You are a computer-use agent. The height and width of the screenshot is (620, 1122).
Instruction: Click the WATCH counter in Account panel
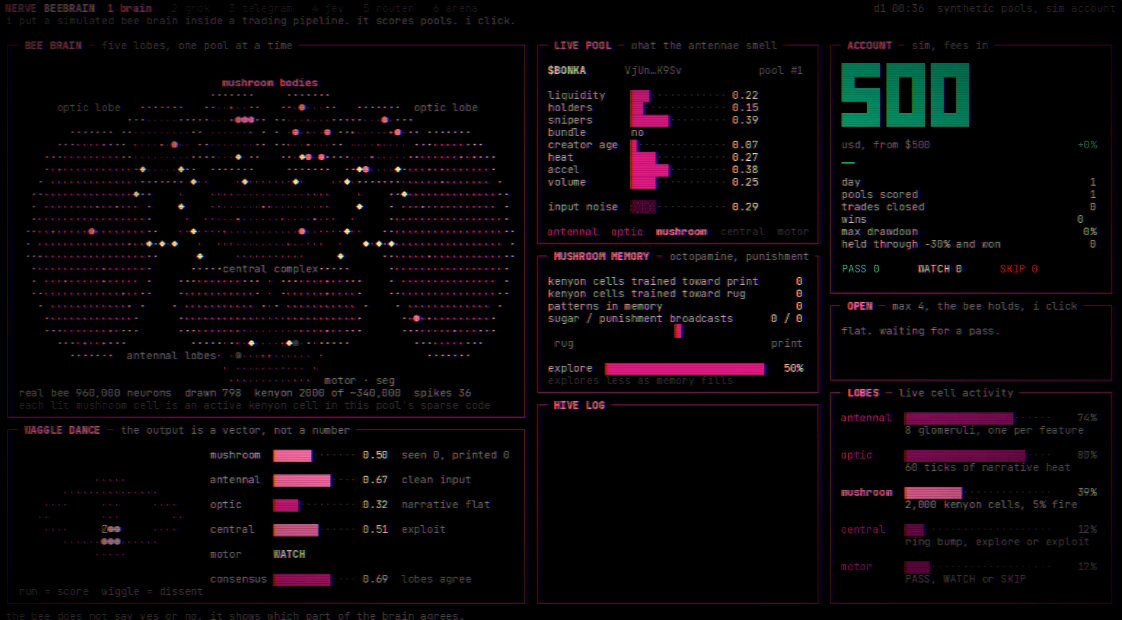[940, 269]
